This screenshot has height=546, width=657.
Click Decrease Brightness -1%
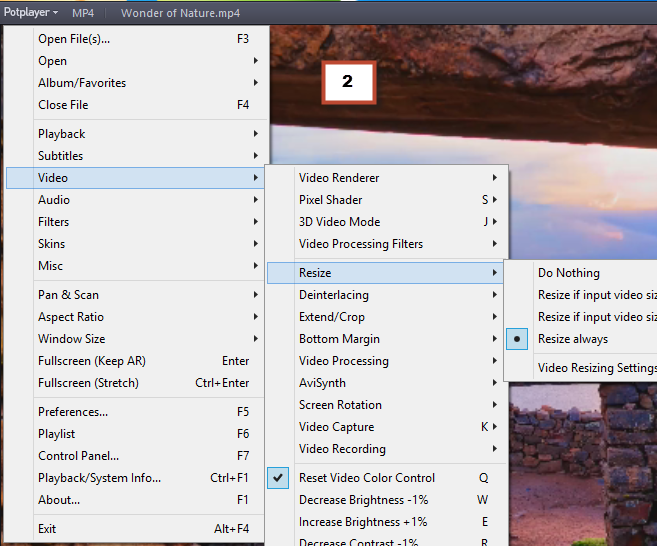click(387, 500)
